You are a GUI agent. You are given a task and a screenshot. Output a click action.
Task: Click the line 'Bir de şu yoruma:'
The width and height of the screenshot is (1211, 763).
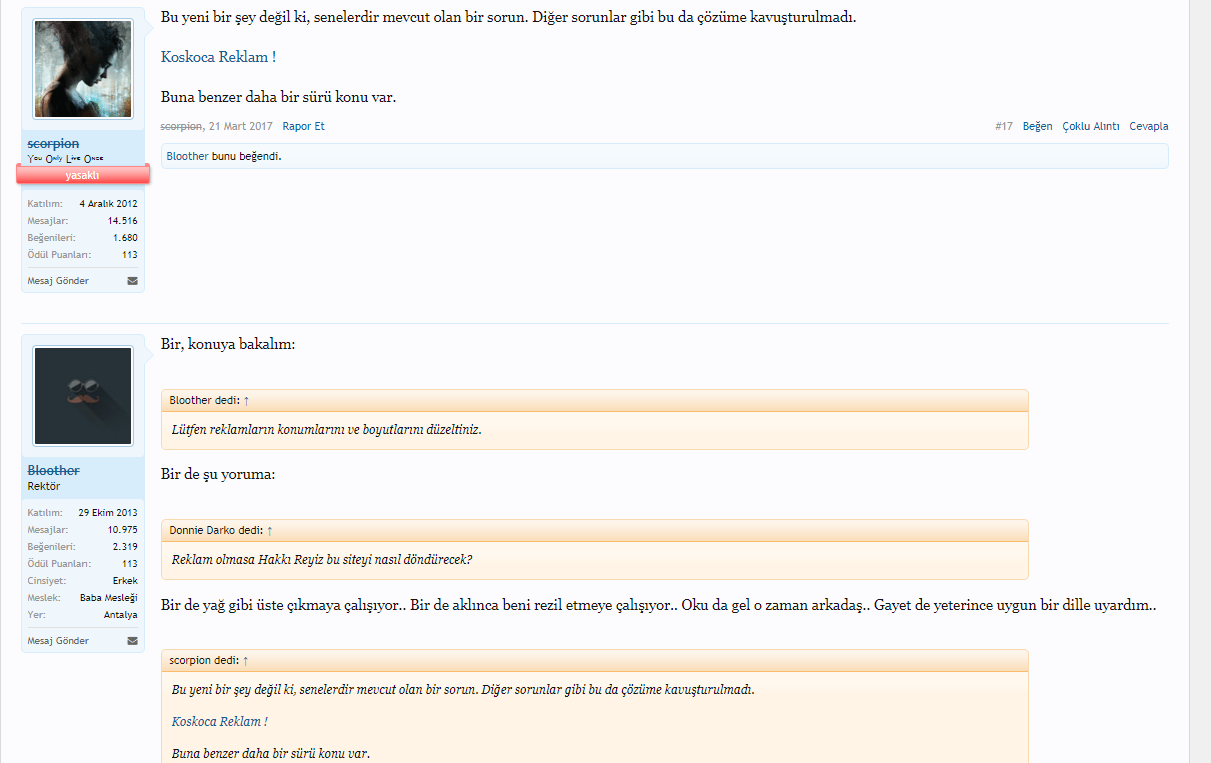(218, 474)
